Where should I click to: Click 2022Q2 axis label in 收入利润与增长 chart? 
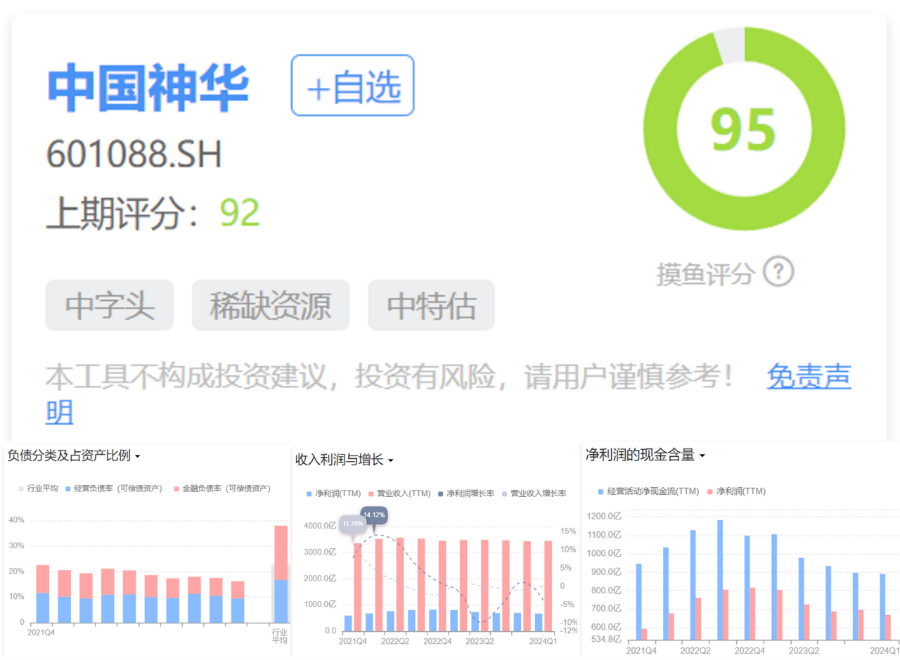point(395,641)
